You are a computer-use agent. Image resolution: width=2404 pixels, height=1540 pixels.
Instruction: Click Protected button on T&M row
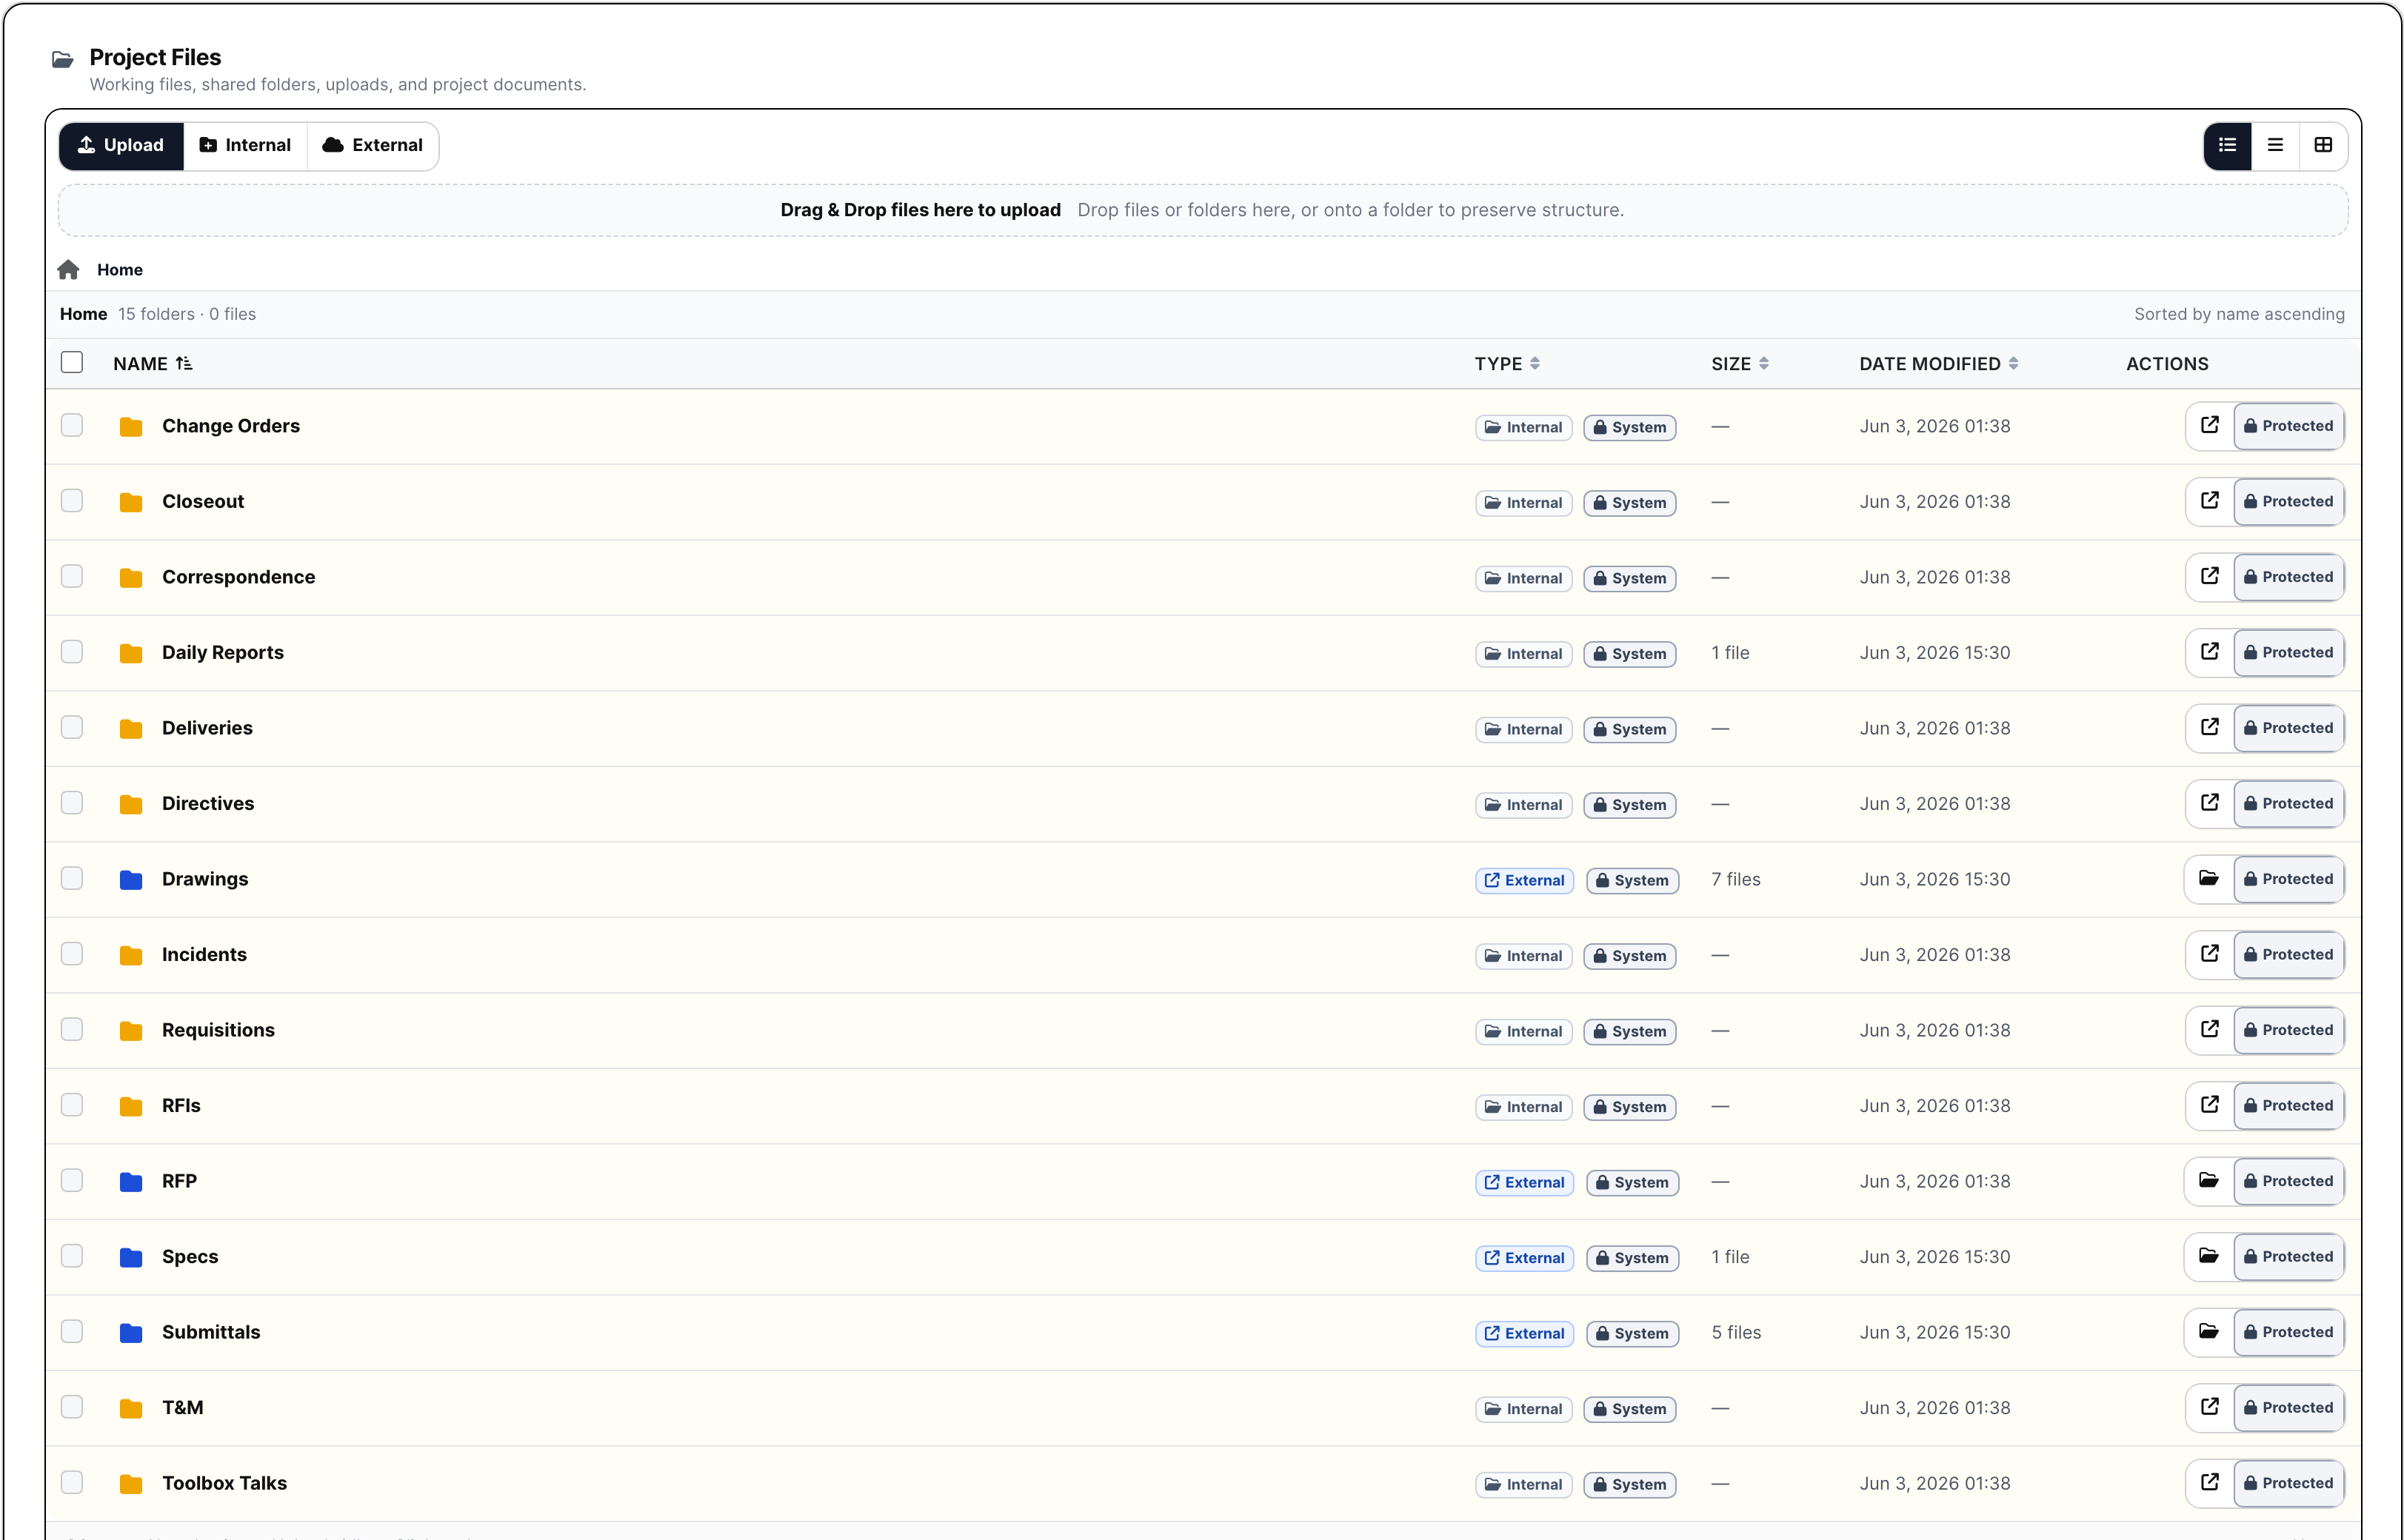pos(2288,1407)
